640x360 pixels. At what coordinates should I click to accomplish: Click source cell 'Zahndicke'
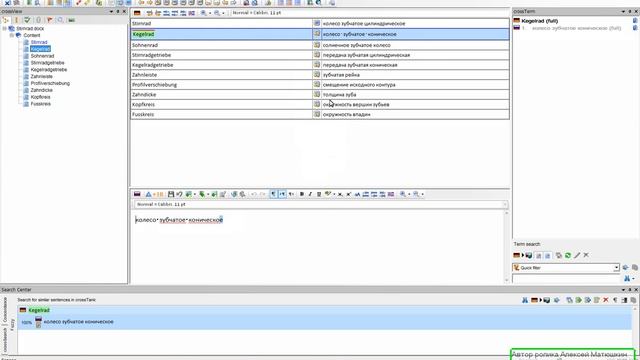click(x=222, y=95)
